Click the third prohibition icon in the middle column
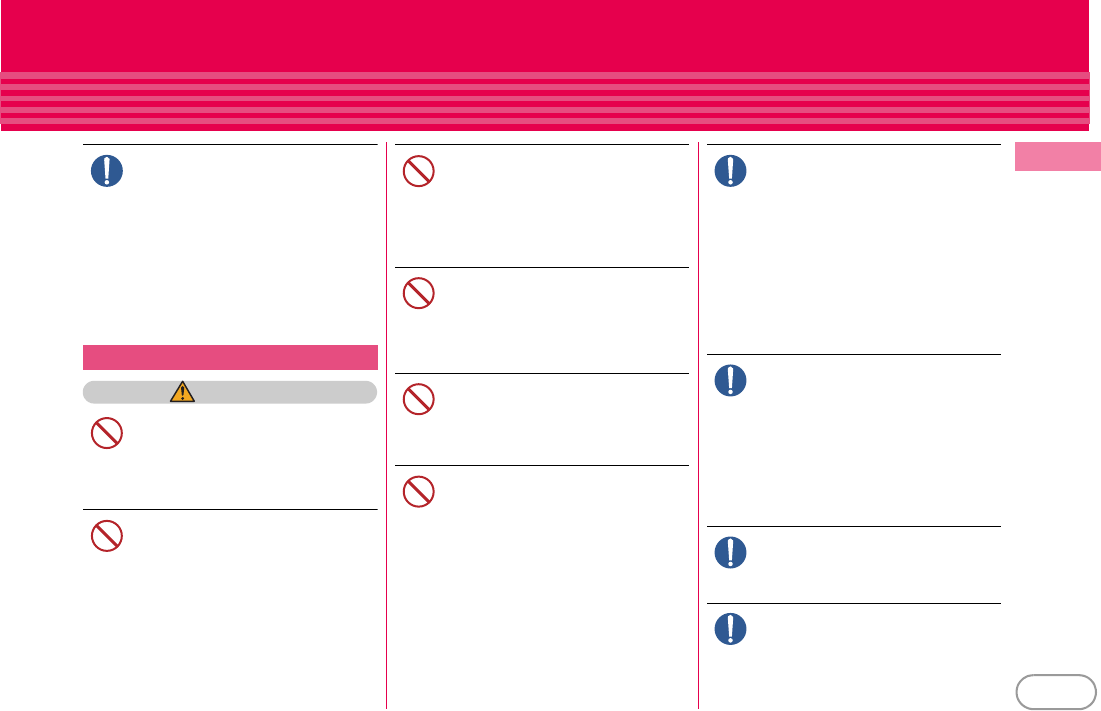The image size is (1101, 711). coord(418,400)
